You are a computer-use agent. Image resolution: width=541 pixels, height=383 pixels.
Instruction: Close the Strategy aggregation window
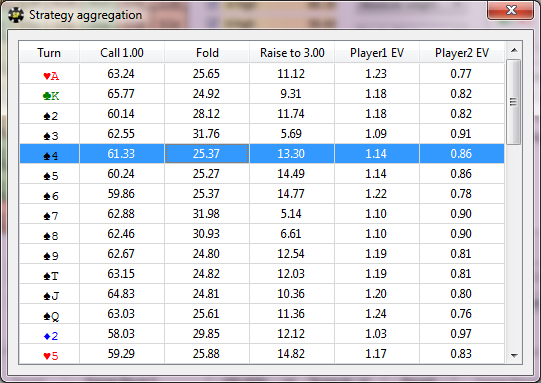(510, 10)
